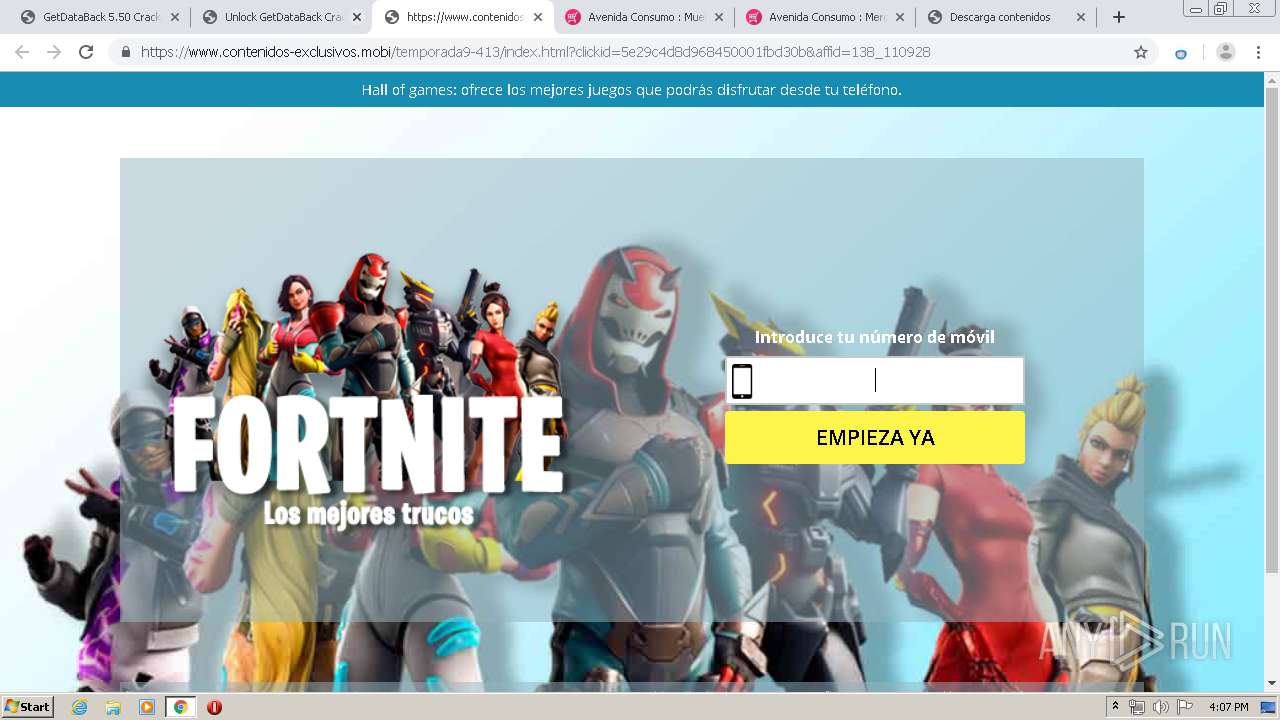
Task: Close the GetDataBack 5.50 Crack tab
Action: (x=175, y=17)
